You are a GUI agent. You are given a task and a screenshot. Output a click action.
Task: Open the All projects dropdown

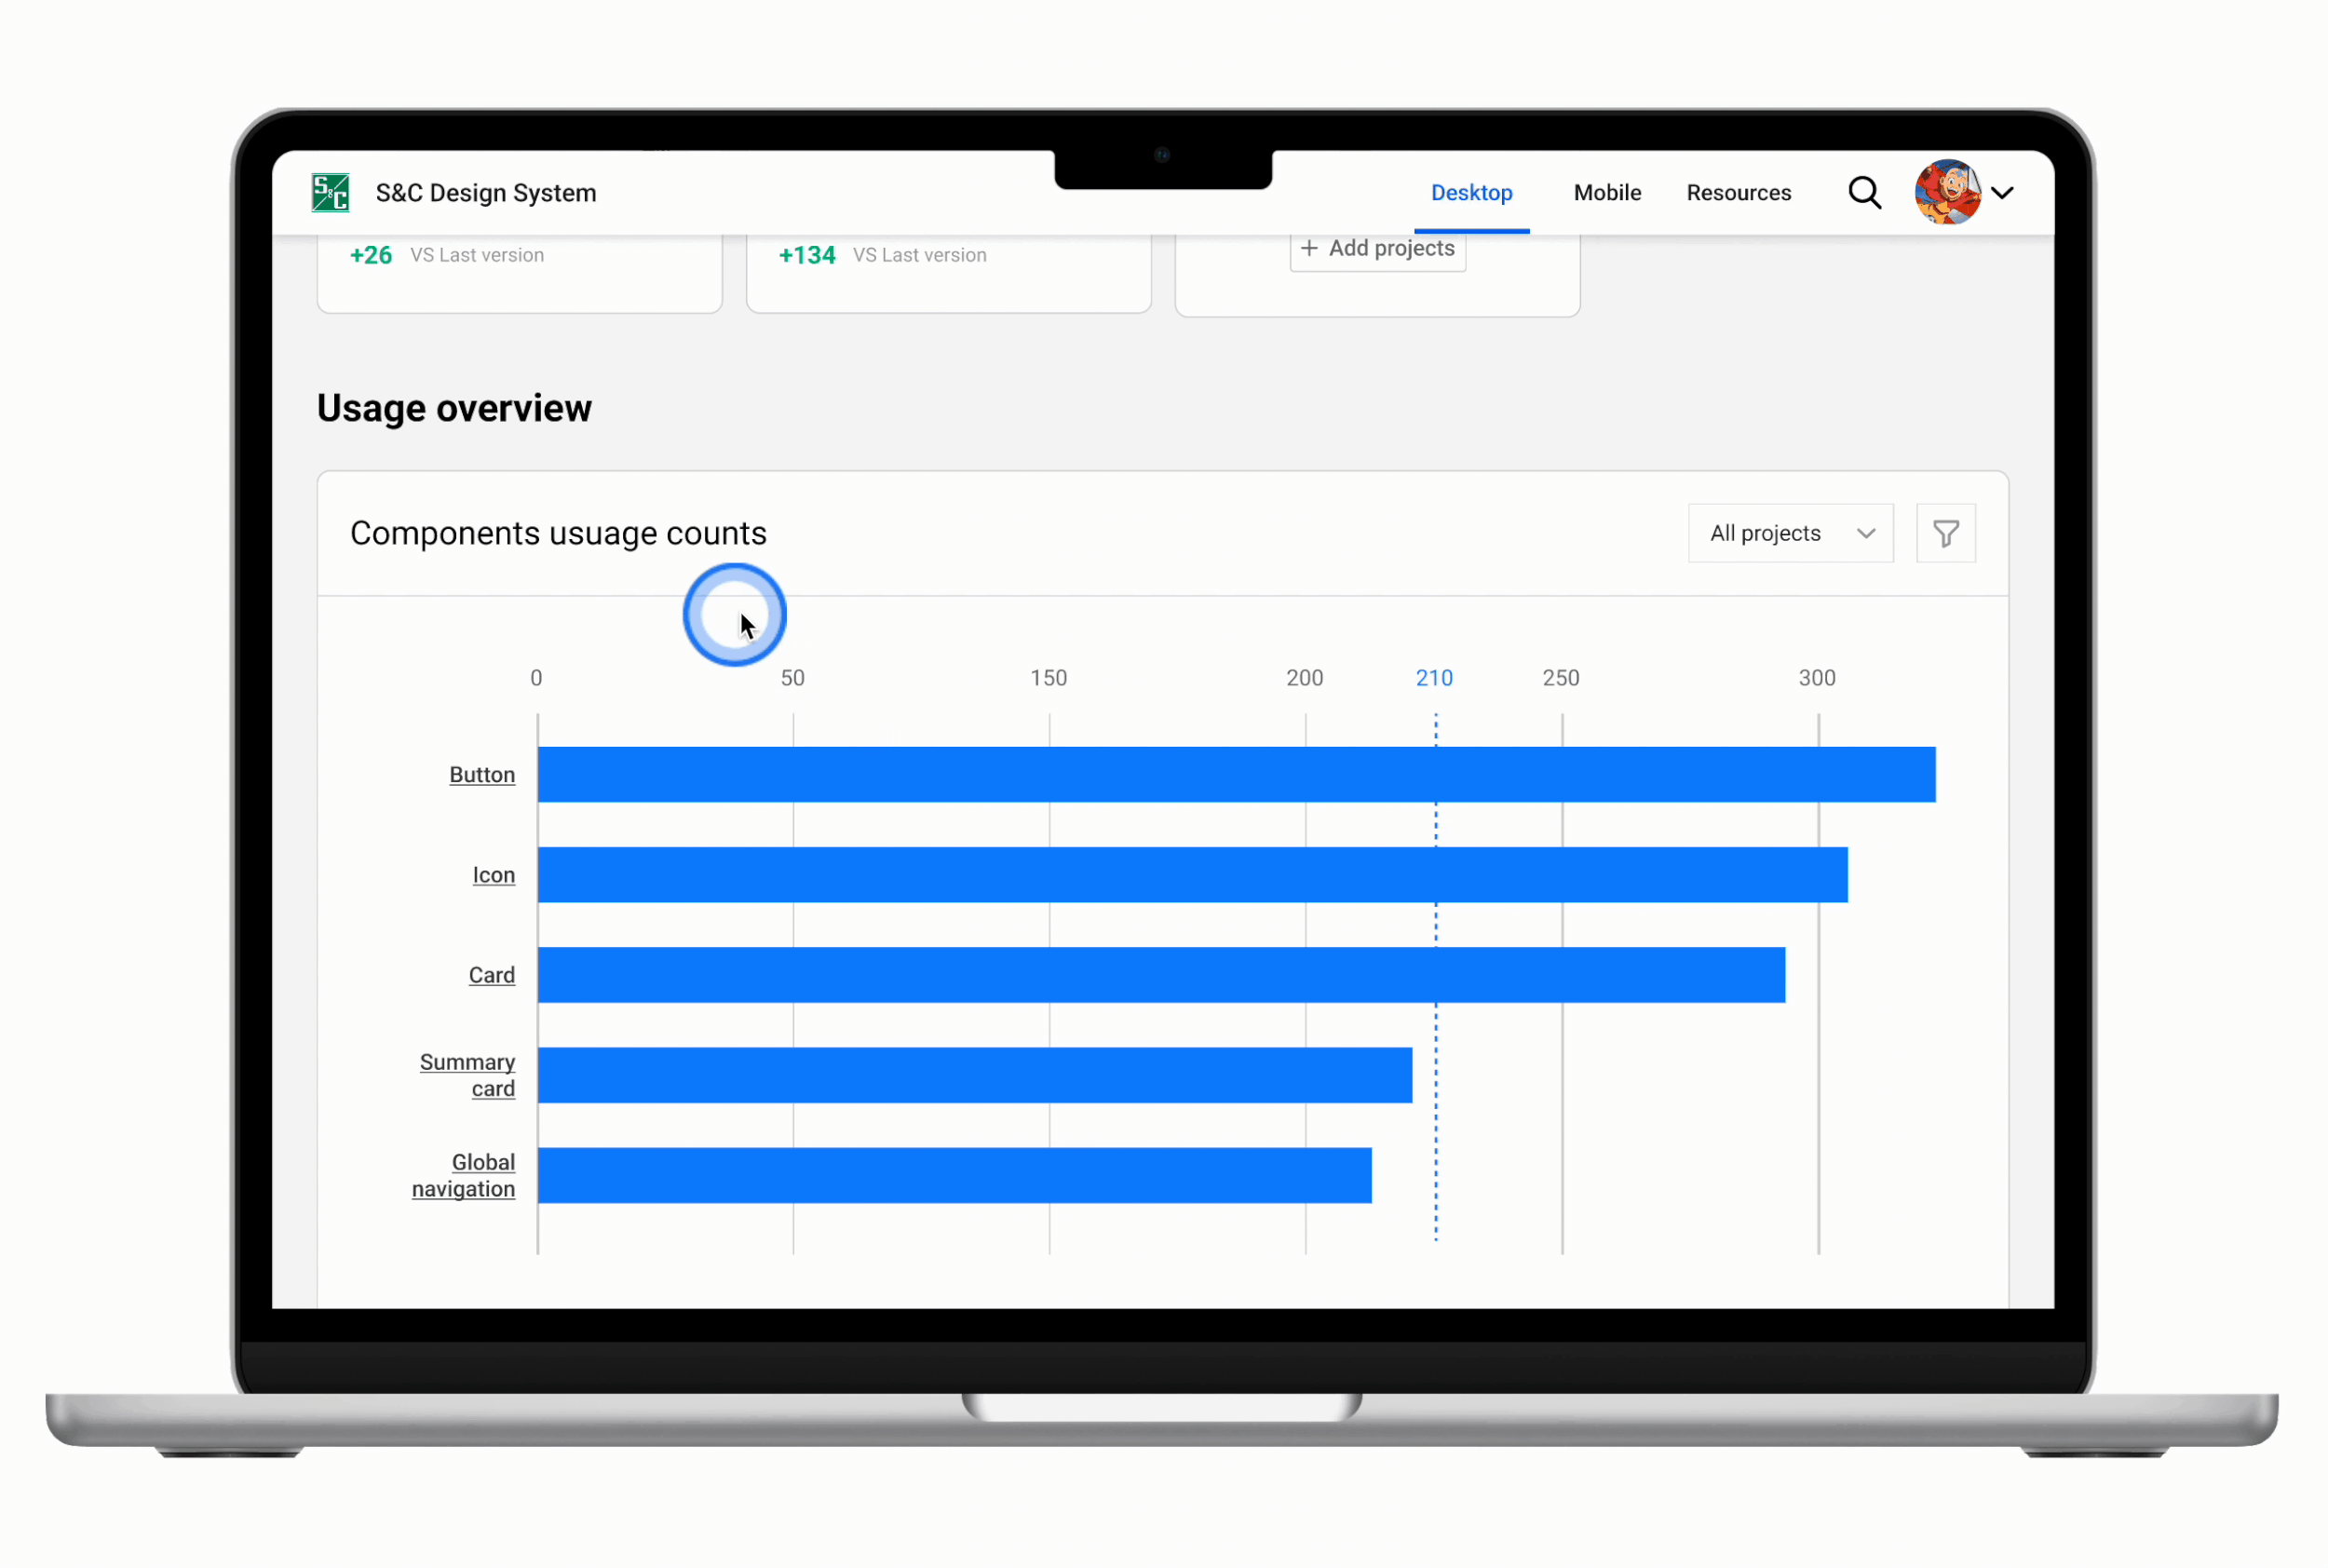[x=1790, y=534]
